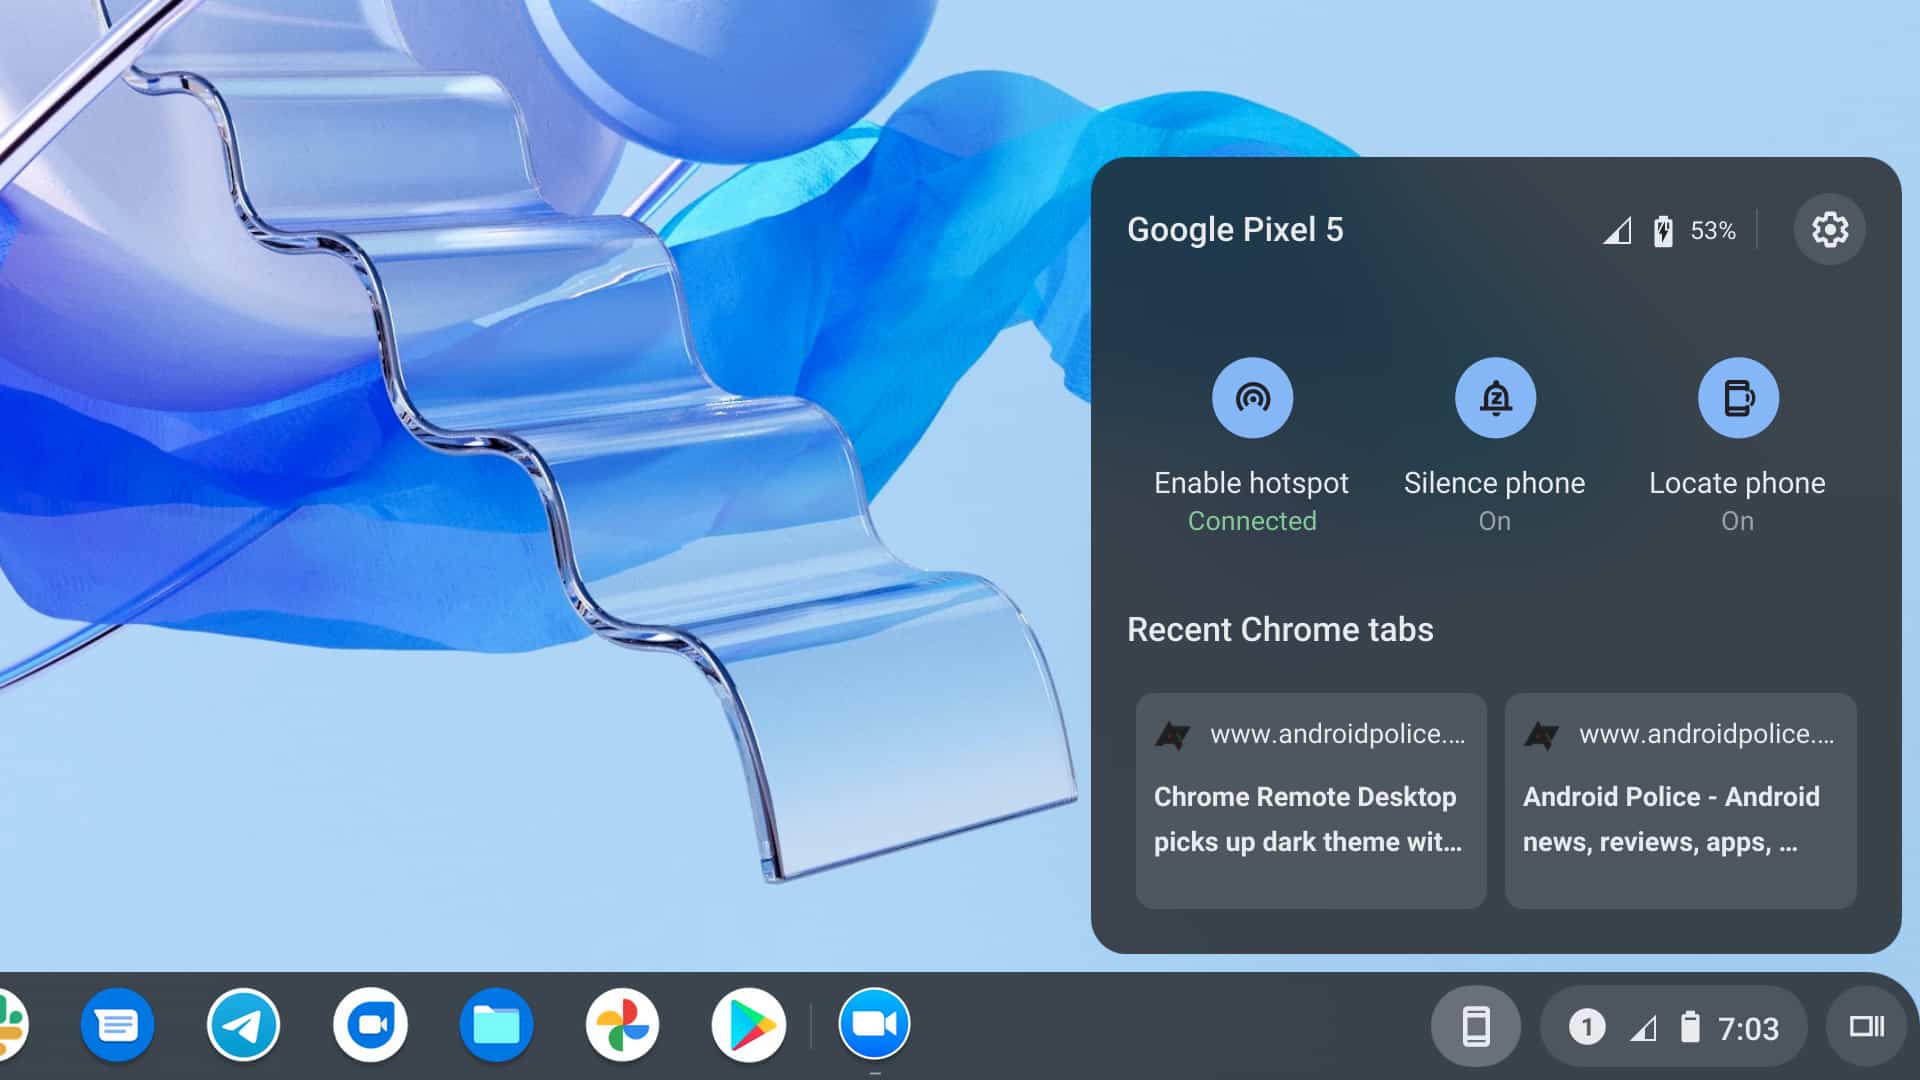Click the Recent Chrome tabs heading

coord(1281,629)
